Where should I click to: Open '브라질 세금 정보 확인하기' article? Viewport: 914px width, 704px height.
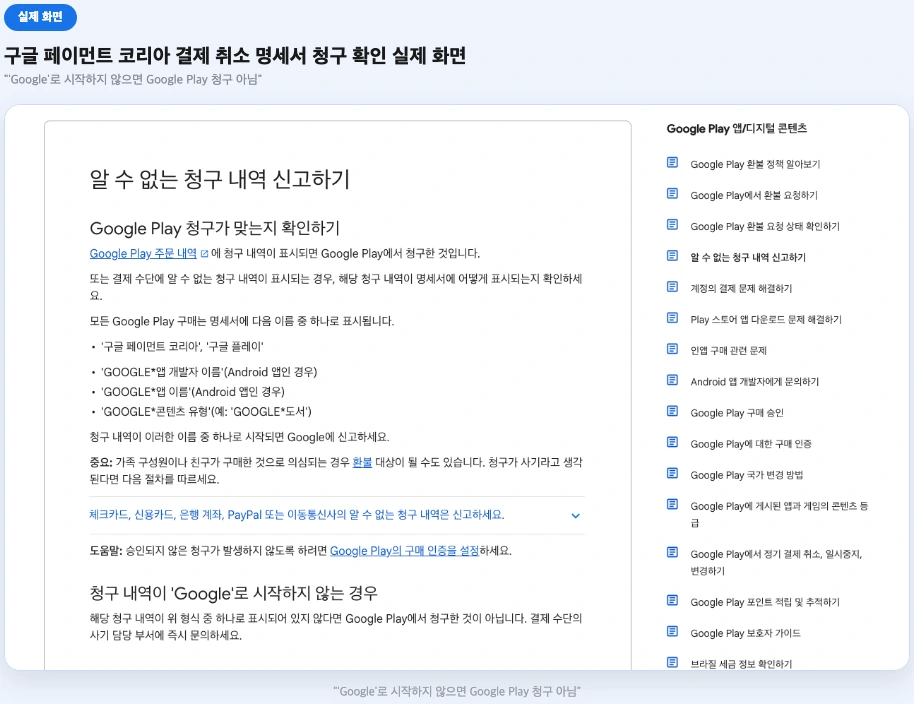[x=741, y=664]
